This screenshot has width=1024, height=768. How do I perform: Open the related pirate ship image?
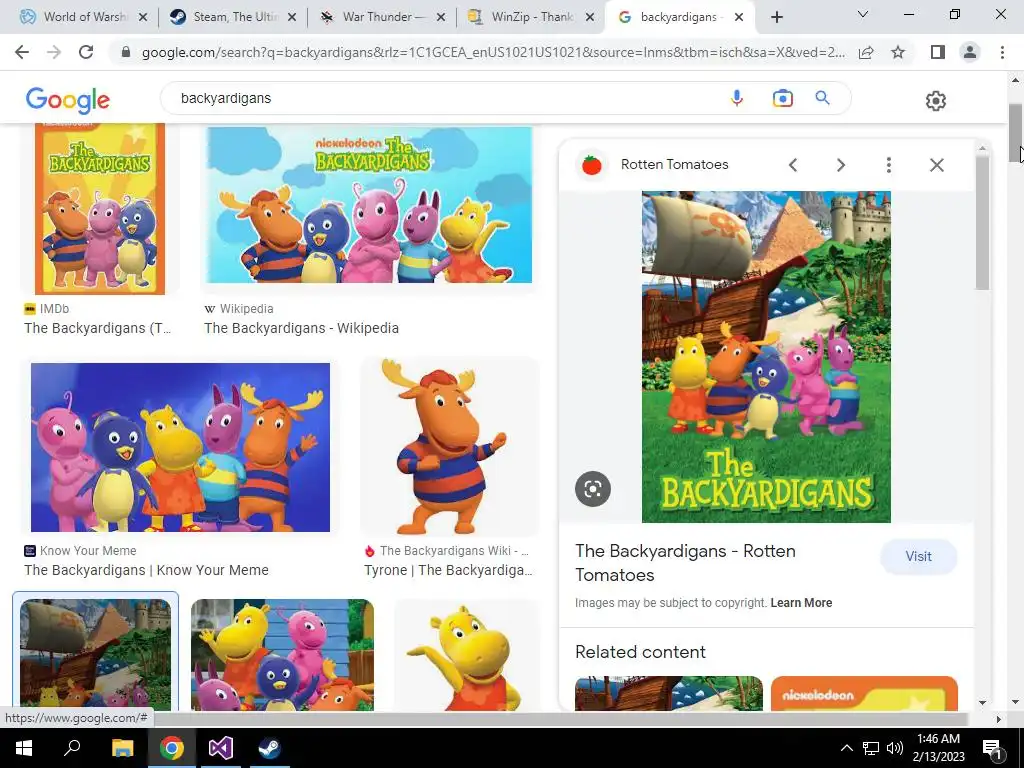pyautogui.click(x=669, y=694)
